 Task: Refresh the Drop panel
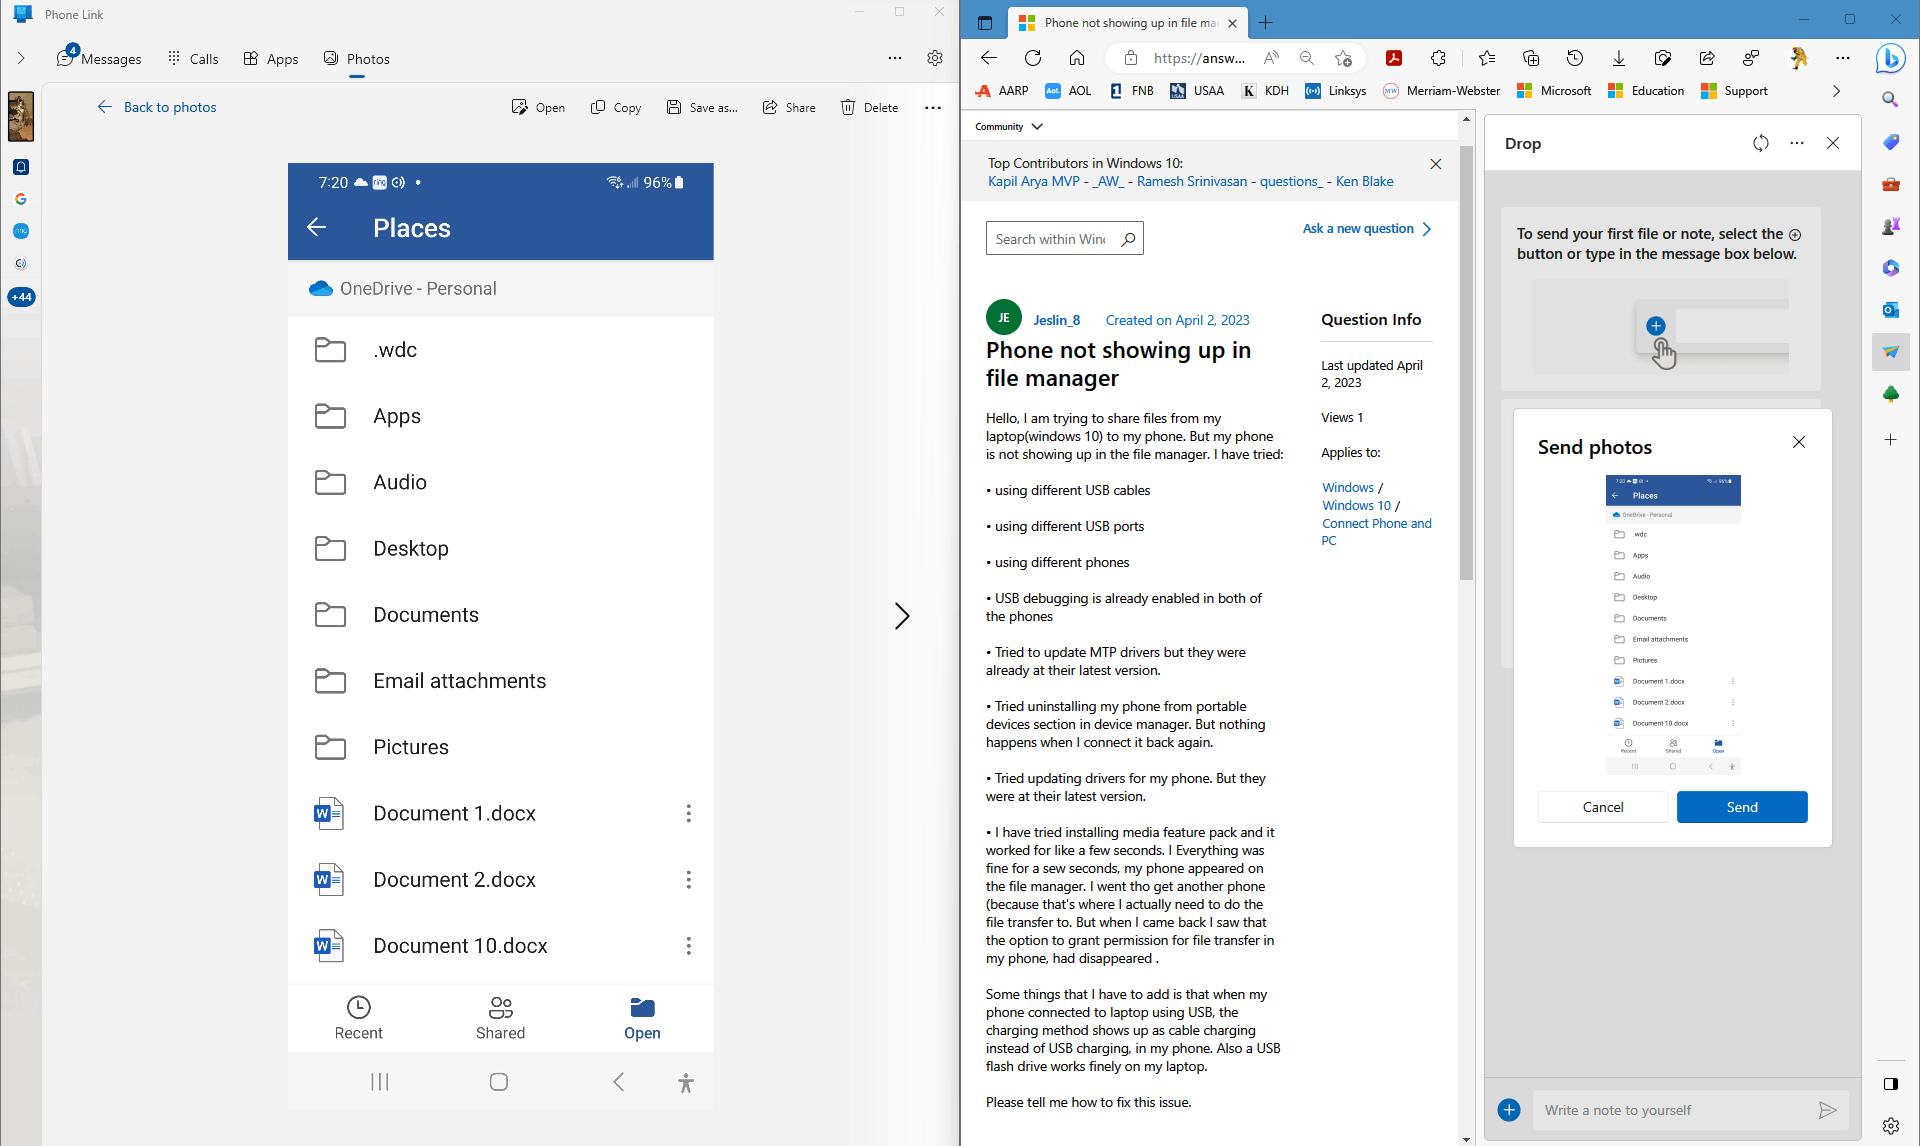1760,143
